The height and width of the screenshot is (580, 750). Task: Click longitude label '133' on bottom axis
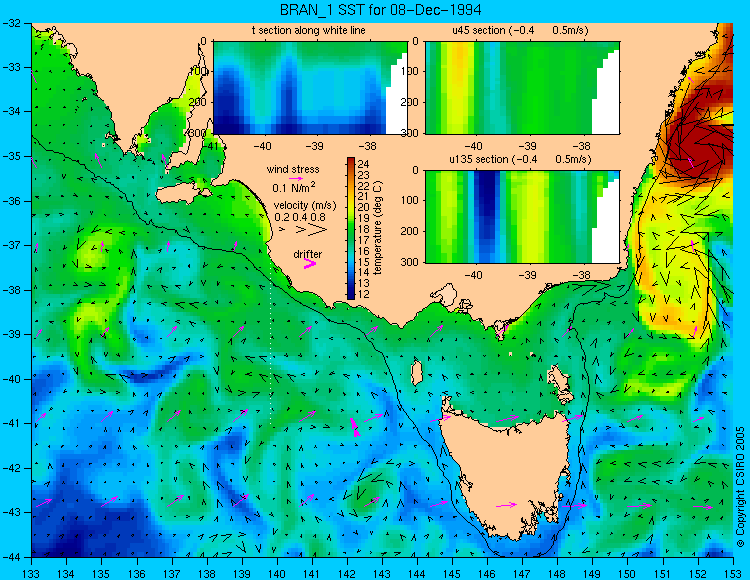tap(31, 573)
